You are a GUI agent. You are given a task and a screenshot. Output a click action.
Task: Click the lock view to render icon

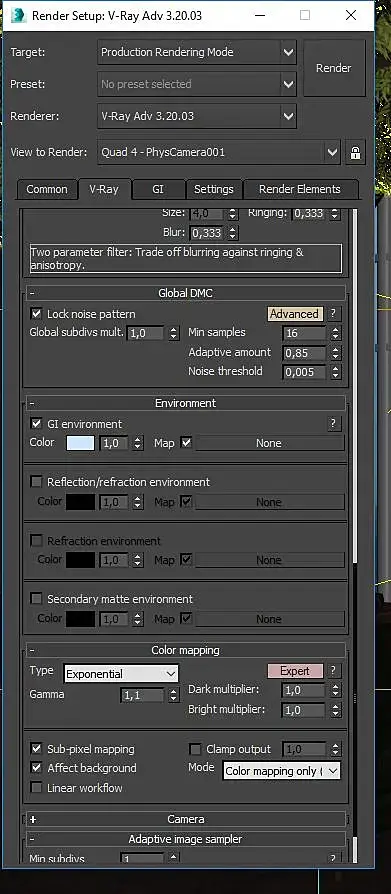[356, 153]
